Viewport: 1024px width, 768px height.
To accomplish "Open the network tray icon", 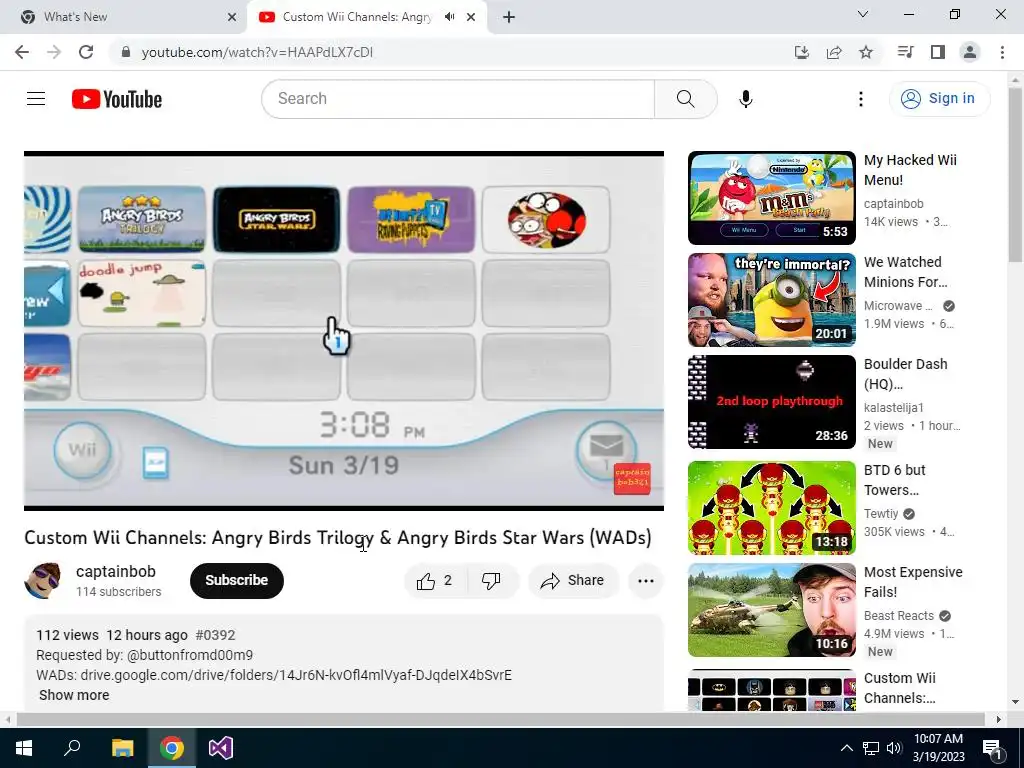I will point(871,748).
